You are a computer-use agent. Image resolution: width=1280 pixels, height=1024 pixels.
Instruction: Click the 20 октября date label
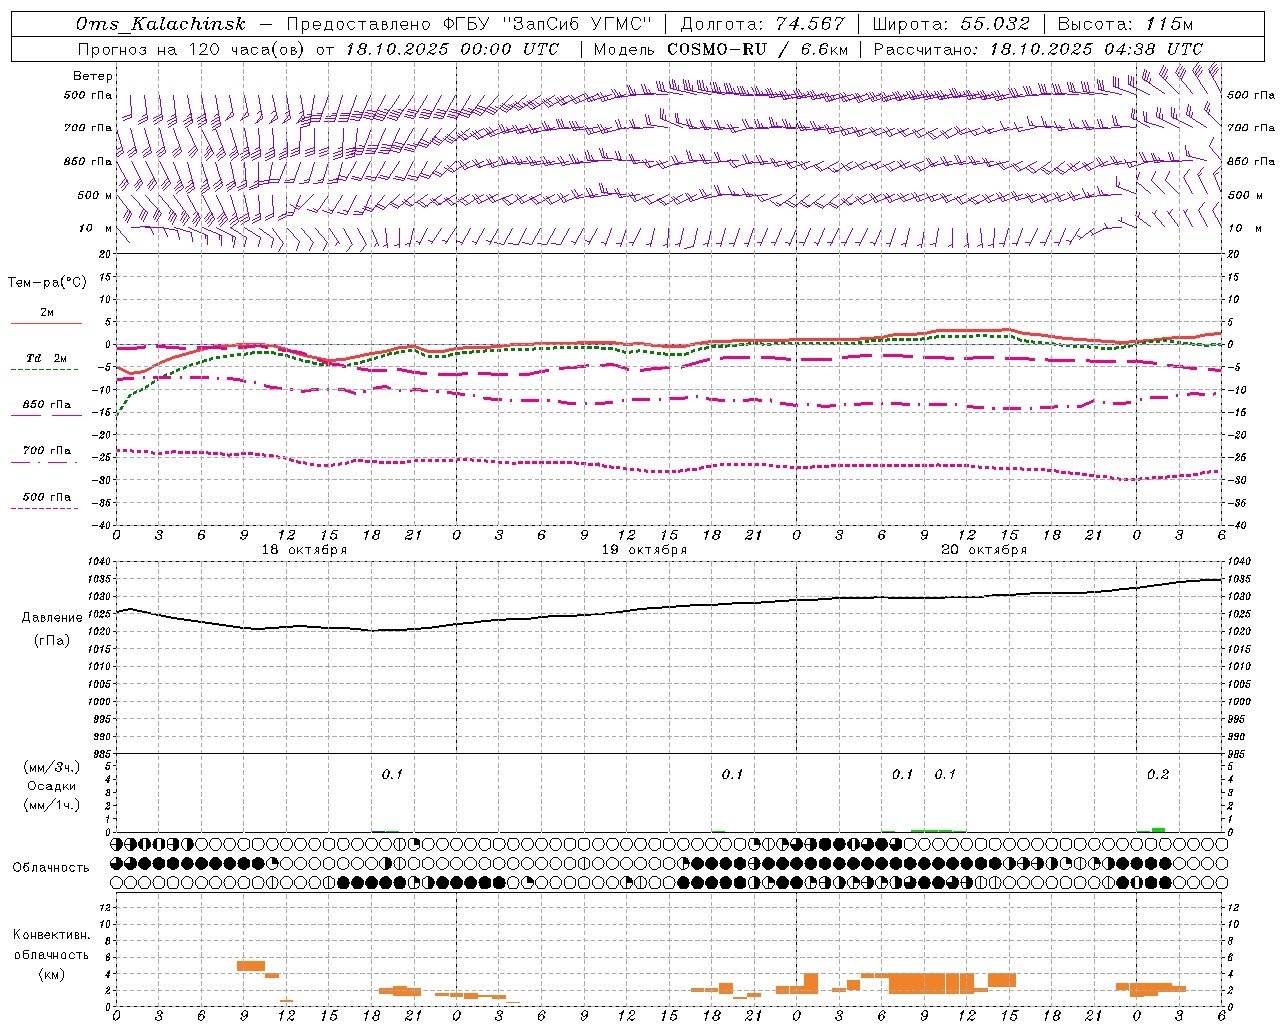click(984, 550)
